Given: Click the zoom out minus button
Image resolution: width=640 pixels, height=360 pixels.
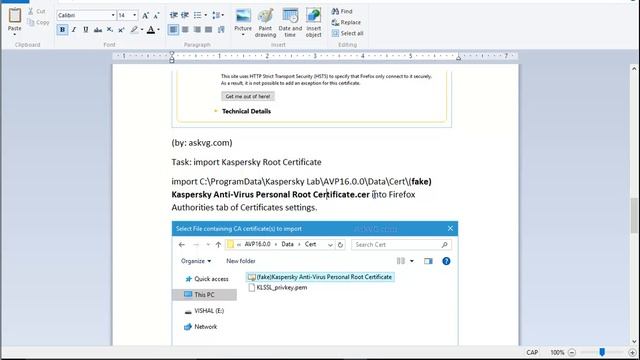Looking at the screenshot, I should click(x=572, y=352).
